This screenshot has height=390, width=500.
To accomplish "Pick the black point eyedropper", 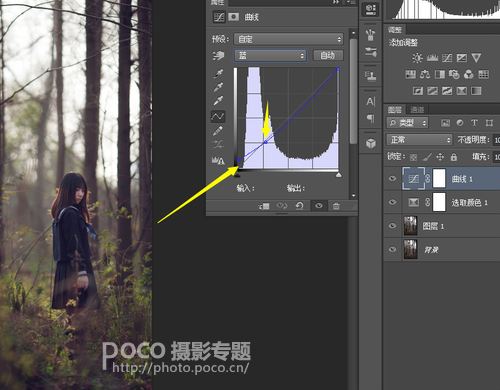I will 218,73.
